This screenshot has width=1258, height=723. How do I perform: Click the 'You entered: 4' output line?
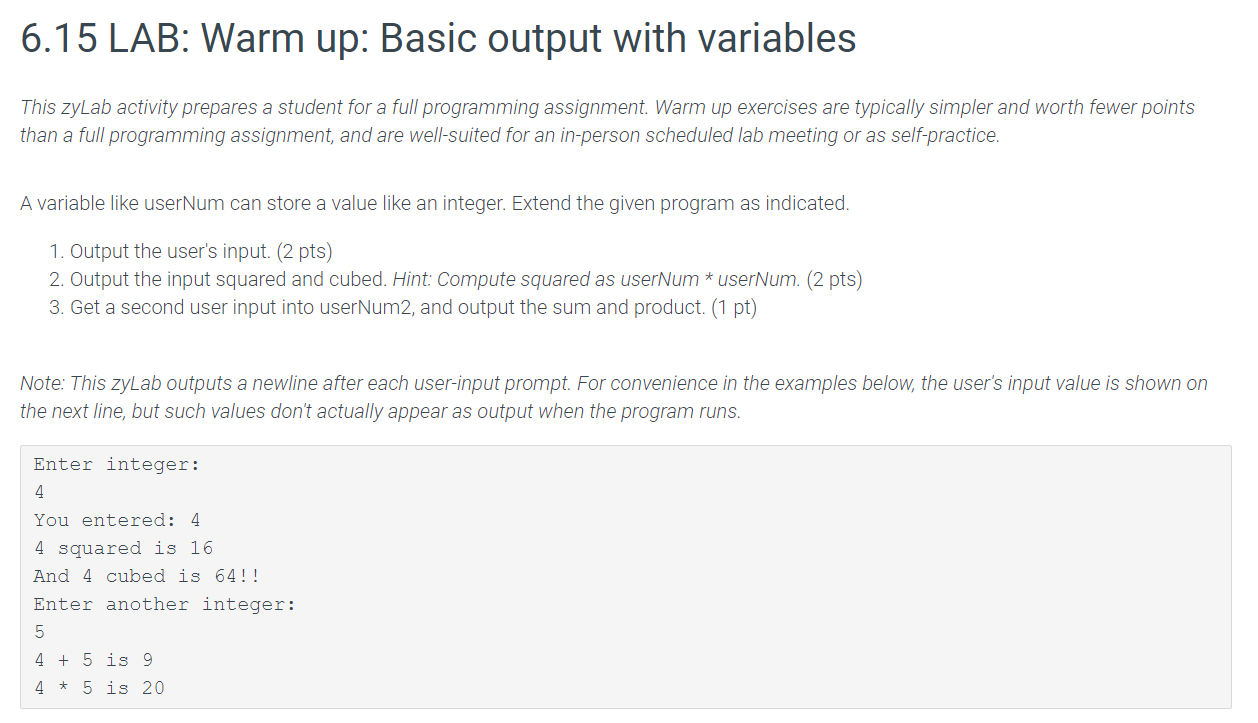click(117, 520)
